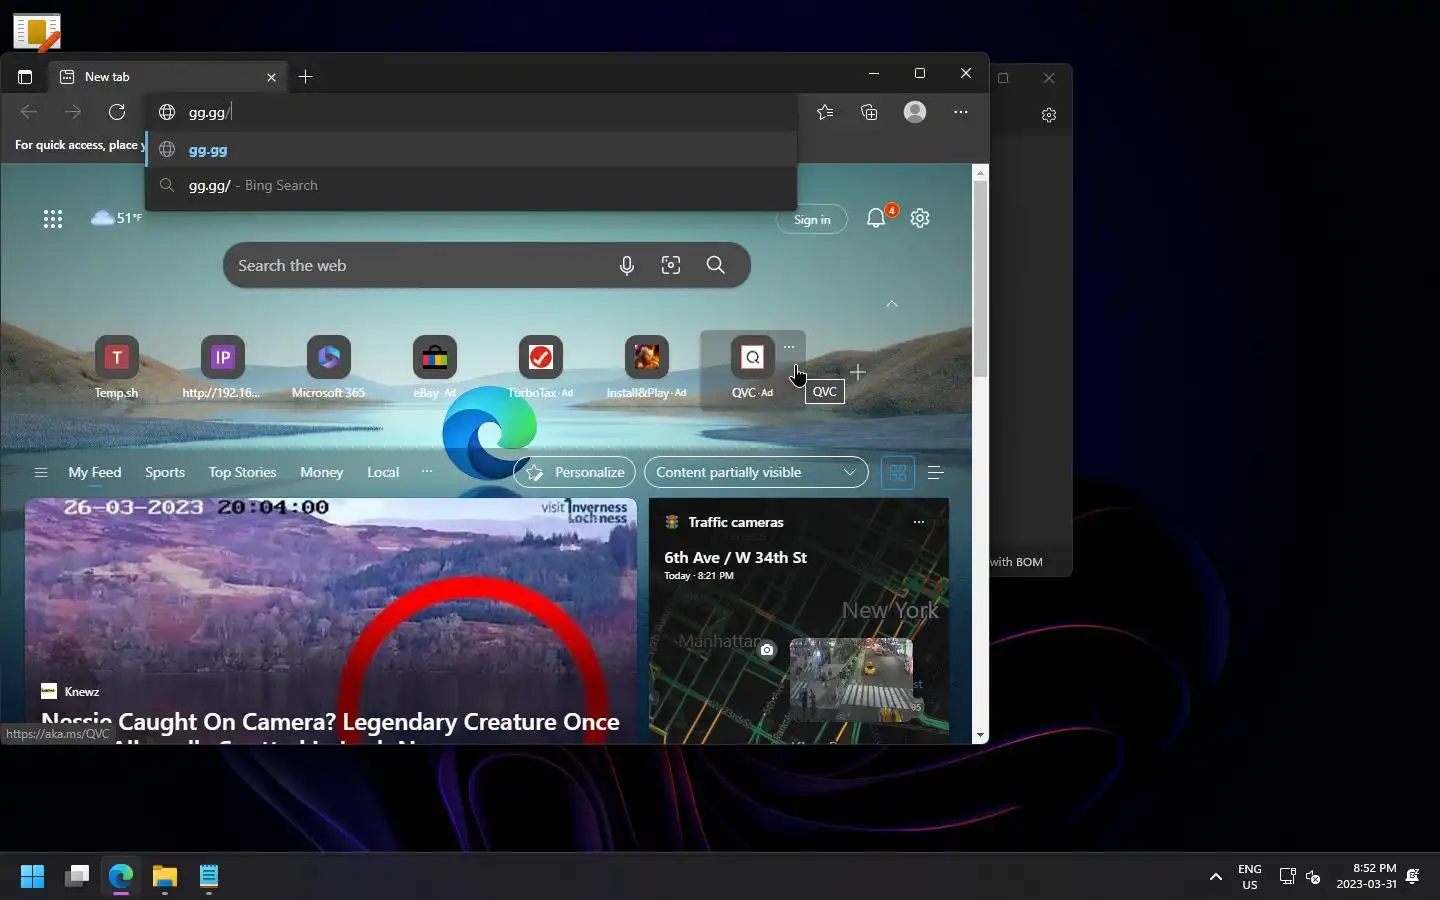This screenshot has height=900, width=1440.
Task: Click the 6th Ave / W 34th St heading
Action: [x=735, y=557]
